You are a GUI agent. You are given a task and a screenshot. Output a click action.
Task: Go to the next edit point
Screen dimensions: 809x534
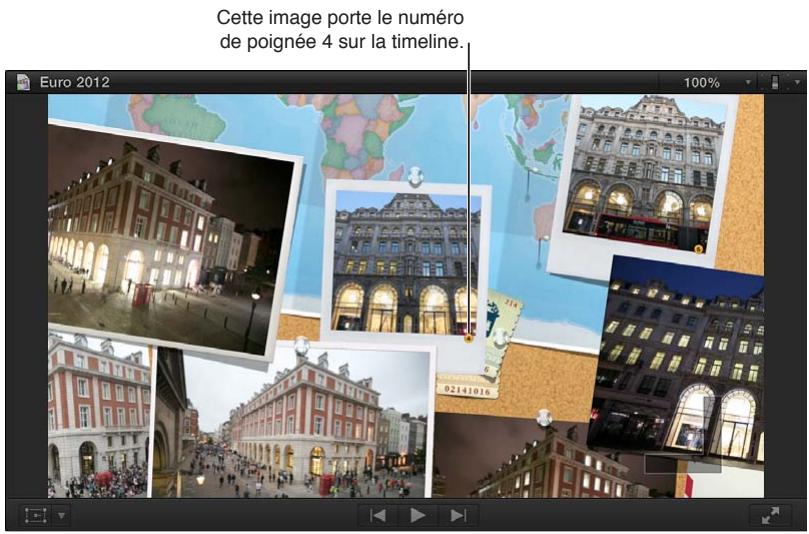click(x=458, y=515)
